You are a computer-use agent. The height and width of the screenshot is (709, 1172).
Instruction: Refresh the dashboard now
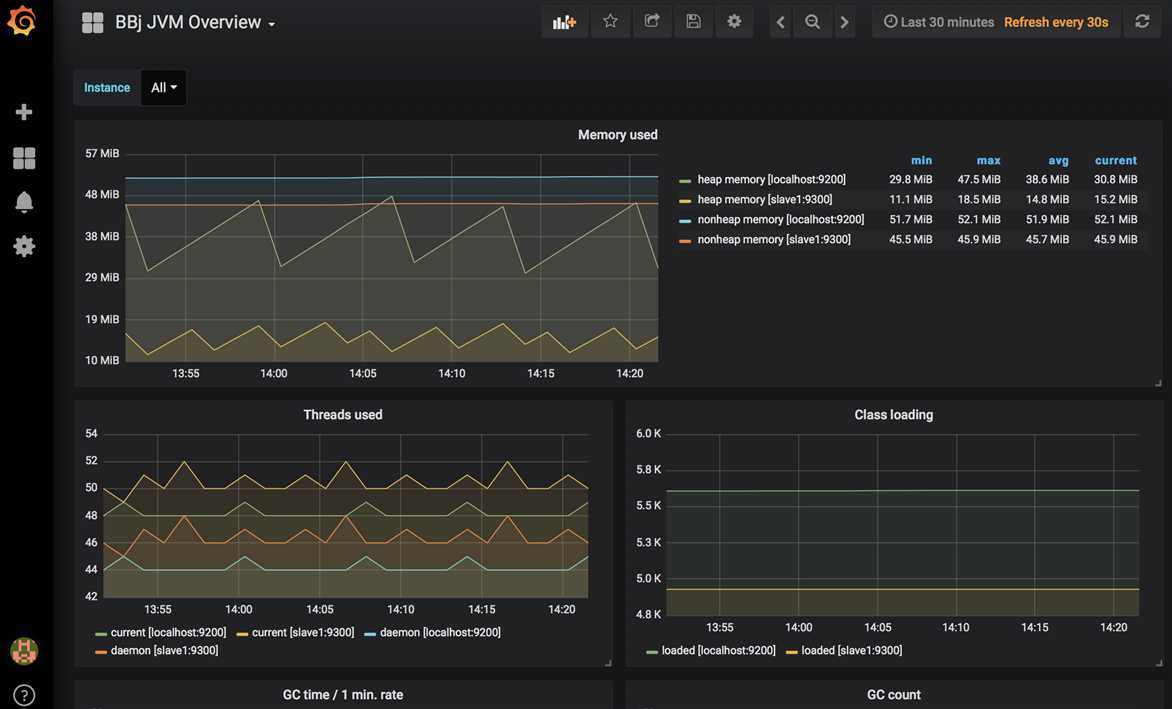click(x=1142, y=22)
